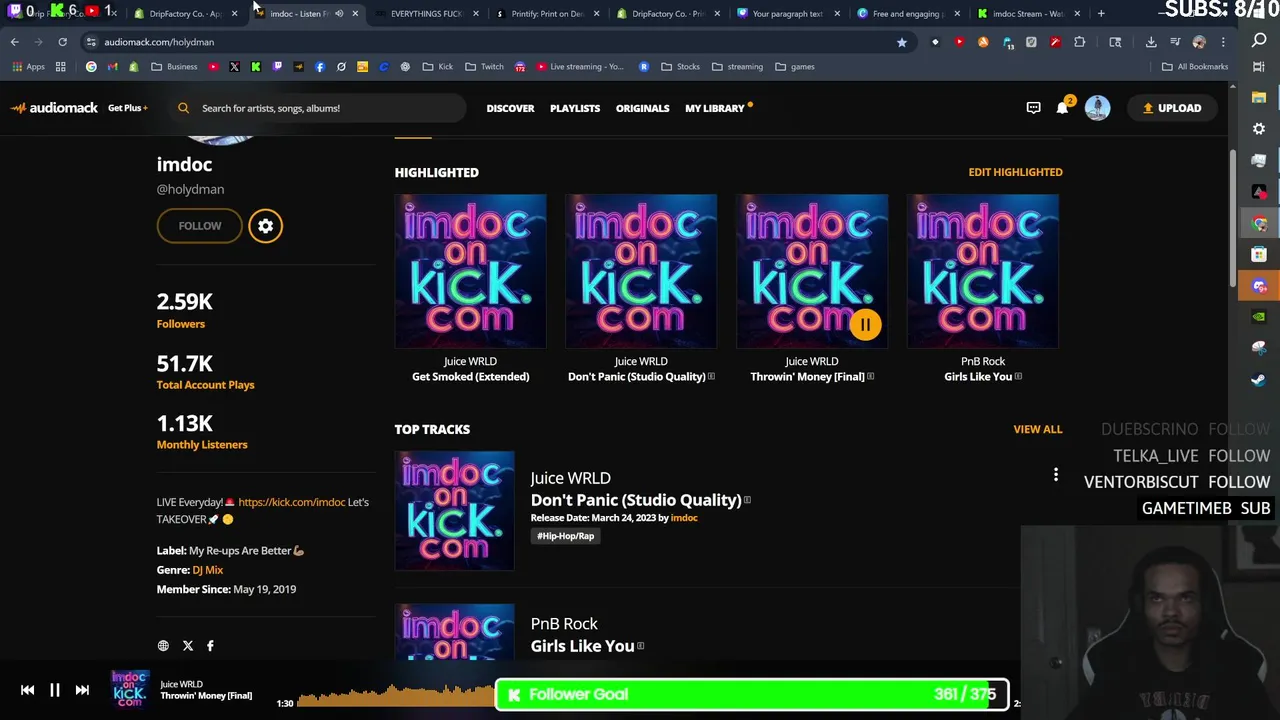Open the messages chat icon

(x=1033, y=108)
